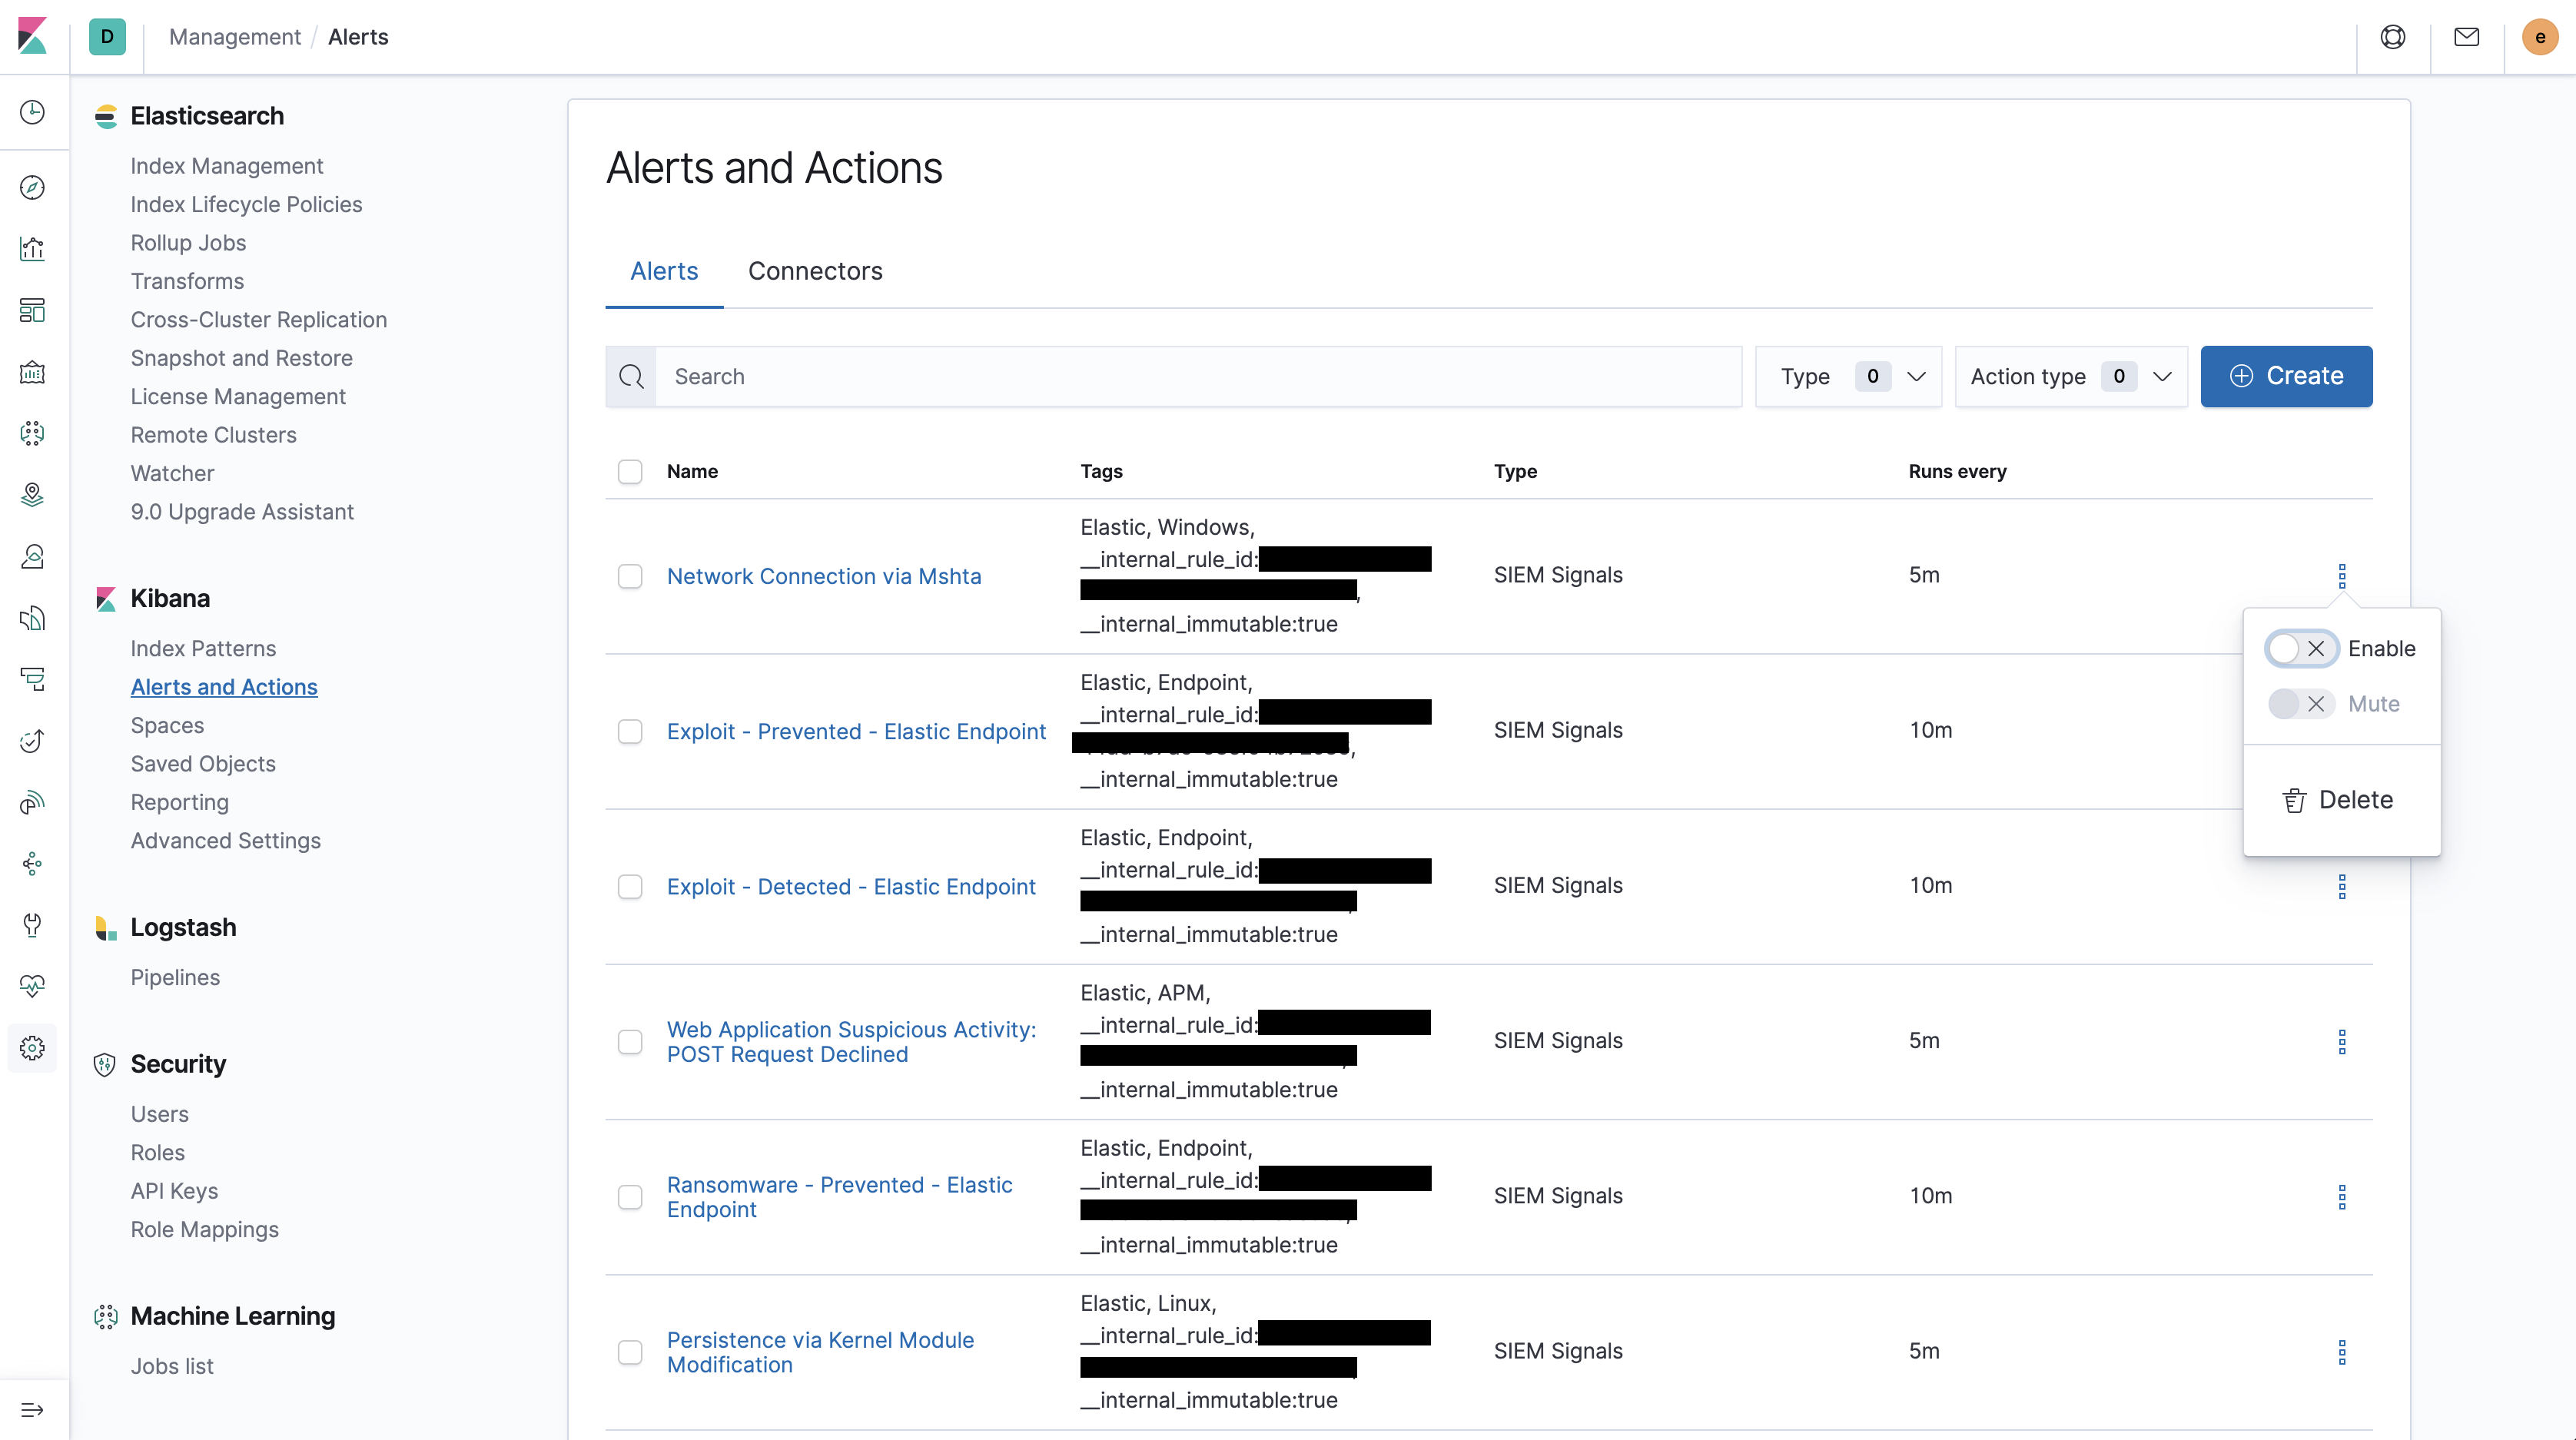Open the APM sidebar icon

[33, 679]
